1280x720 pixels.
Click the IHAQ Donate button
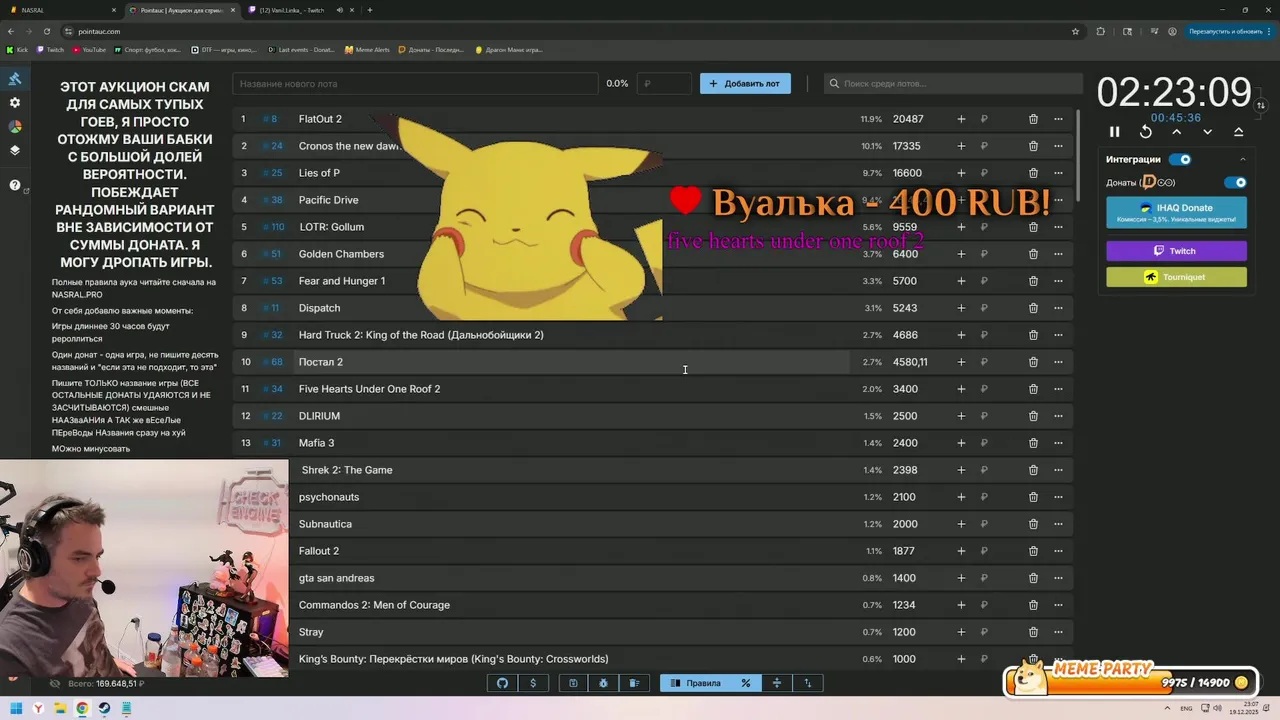click(1176, 212)
